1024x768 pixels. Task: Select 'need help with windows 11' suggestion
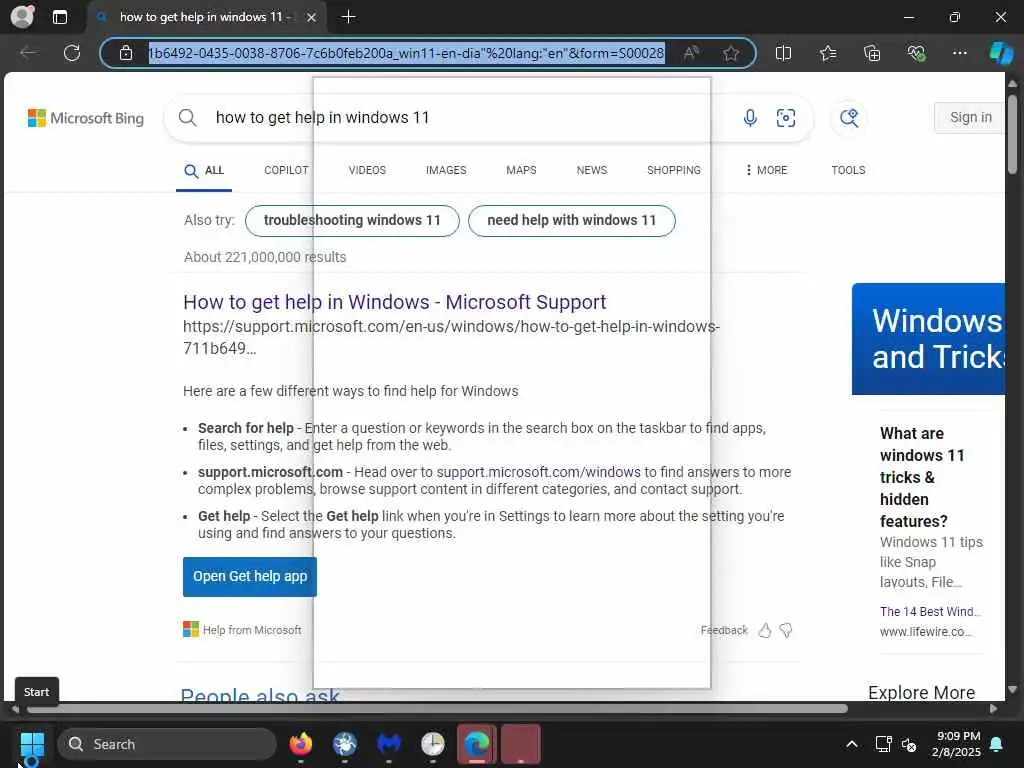coord(571,221)
